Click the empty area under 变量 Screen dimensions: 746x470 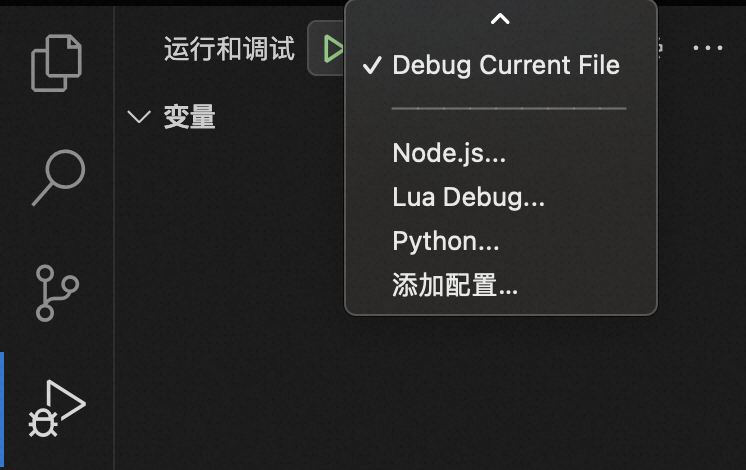(228, 285)
